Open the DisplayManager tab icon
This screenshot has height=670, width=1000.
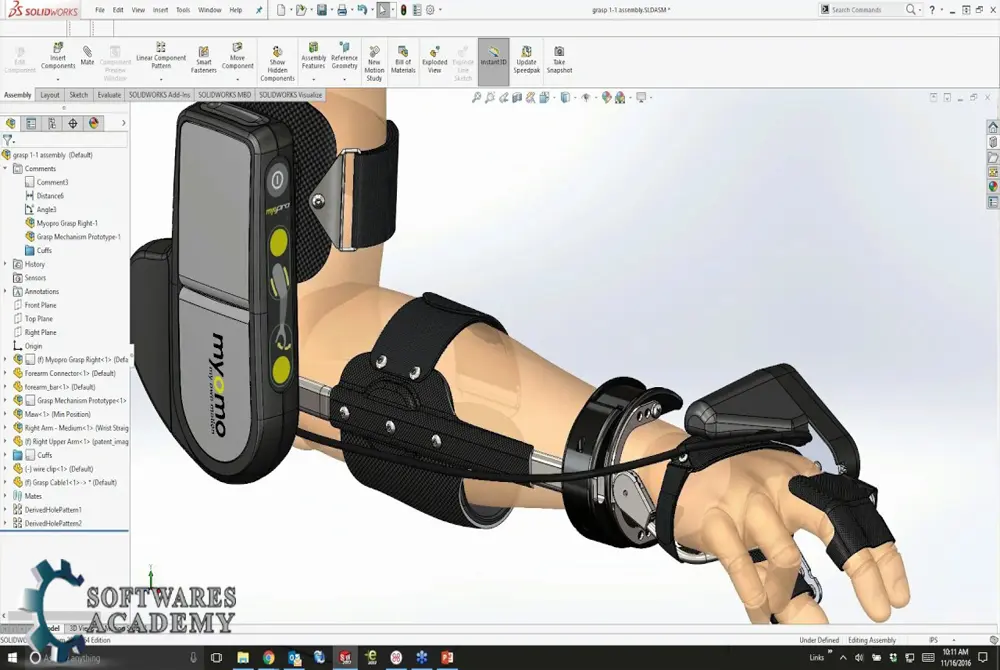click(x=94, y=123)
